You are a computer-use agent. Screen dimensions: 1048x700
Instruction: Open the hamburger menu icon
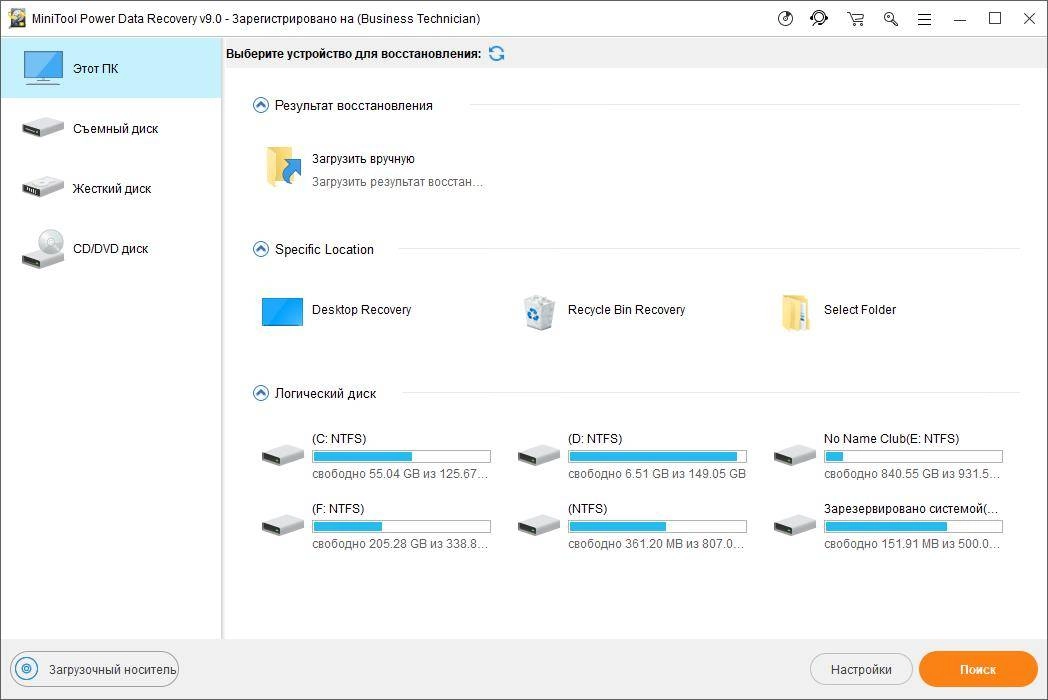click(x=924, y=19)
